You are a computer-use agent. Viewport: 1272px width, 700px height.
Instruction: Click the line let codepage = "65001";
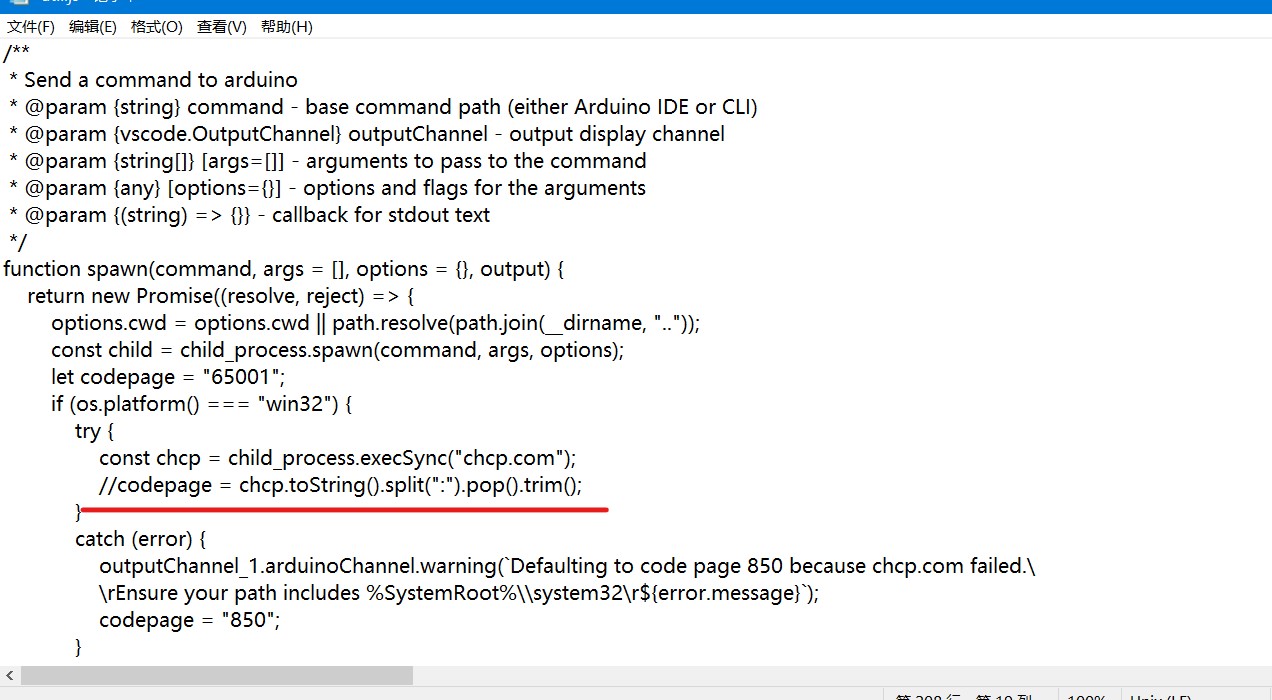[x=169, y=377]
